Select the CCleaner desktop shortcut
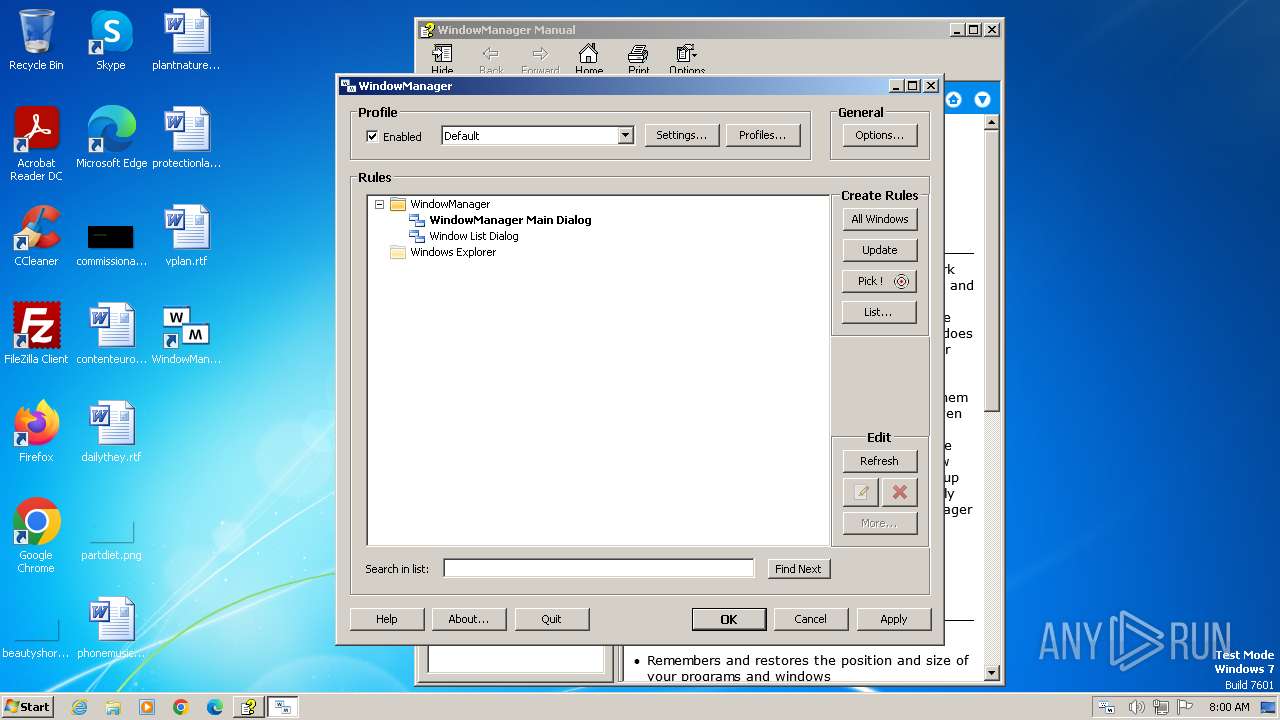 pyautogui.click(x=36, y=236)
